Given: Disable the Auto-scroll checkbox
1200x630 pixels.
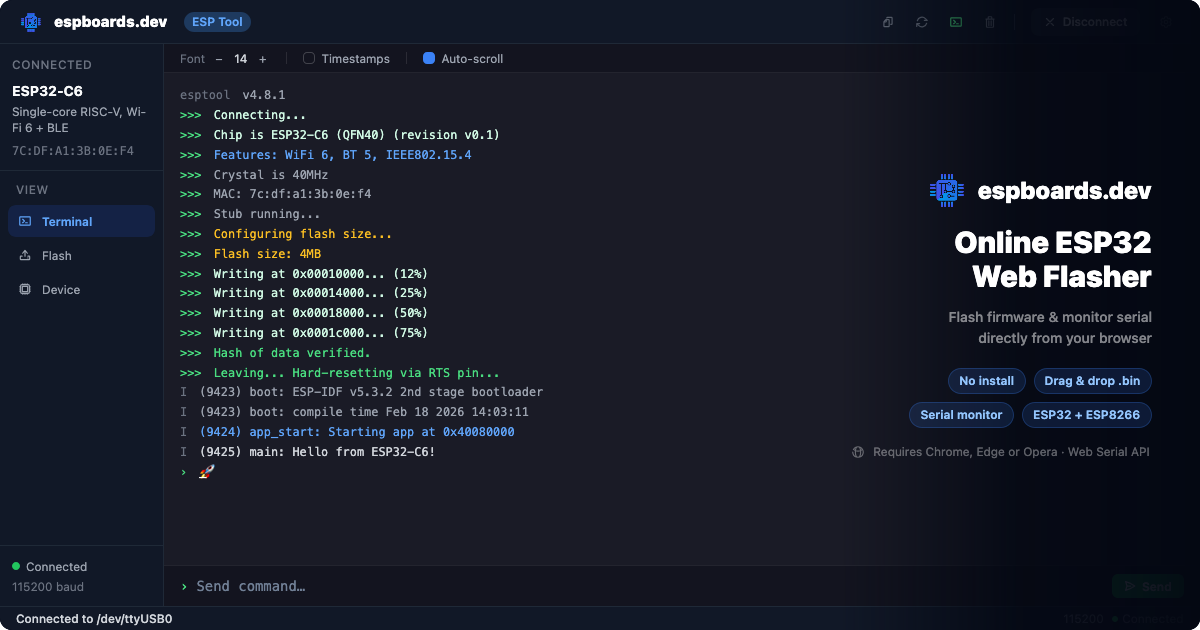Looking at the screenshot, I should pyautogui.click(x=429, y=59).
